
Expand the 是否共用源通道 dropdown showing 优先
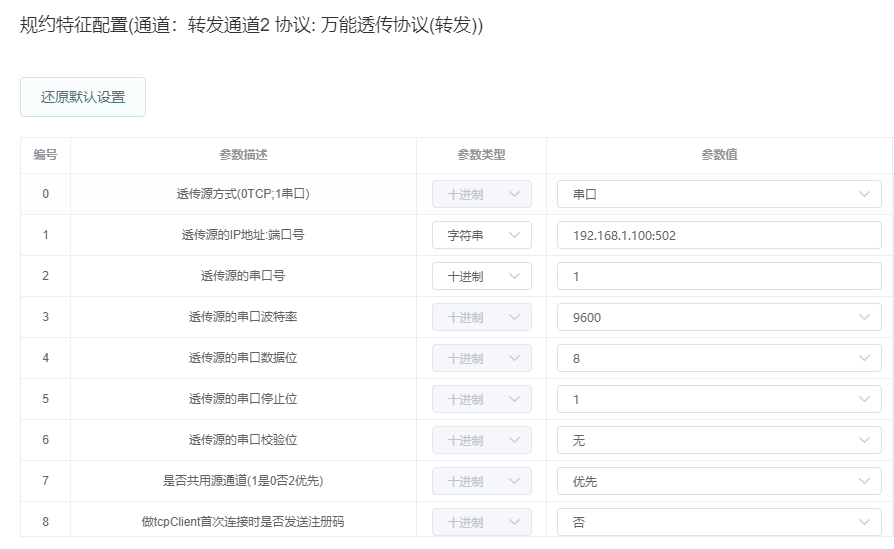coord(719,481)
